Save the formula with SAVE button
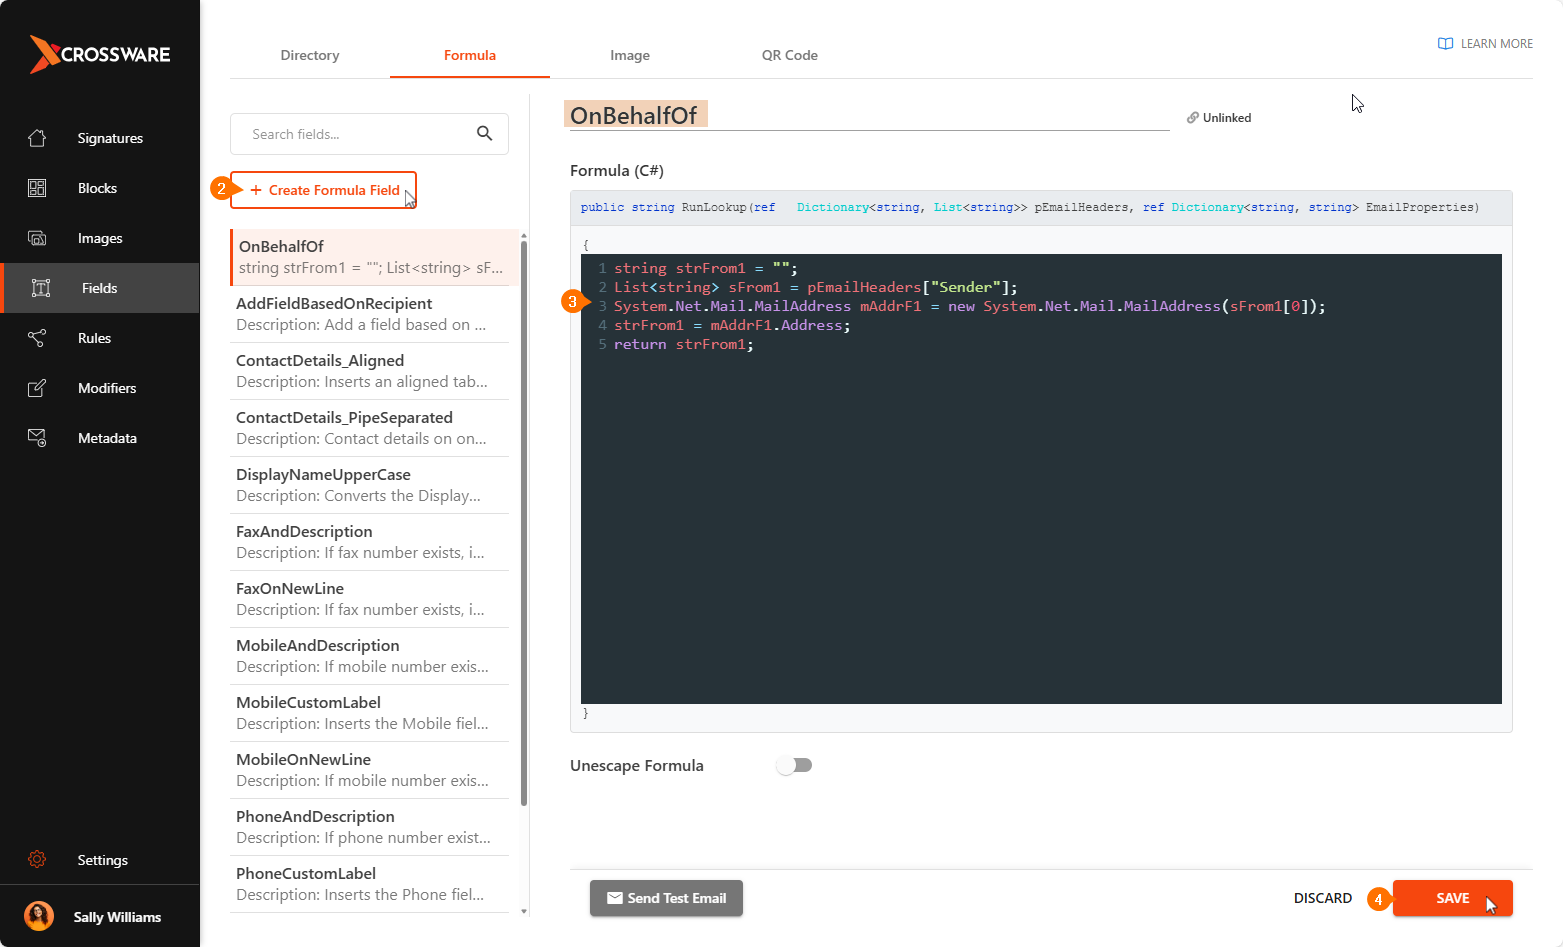Viewport: 1563px width, 947px height. [x=1452, y=898]
